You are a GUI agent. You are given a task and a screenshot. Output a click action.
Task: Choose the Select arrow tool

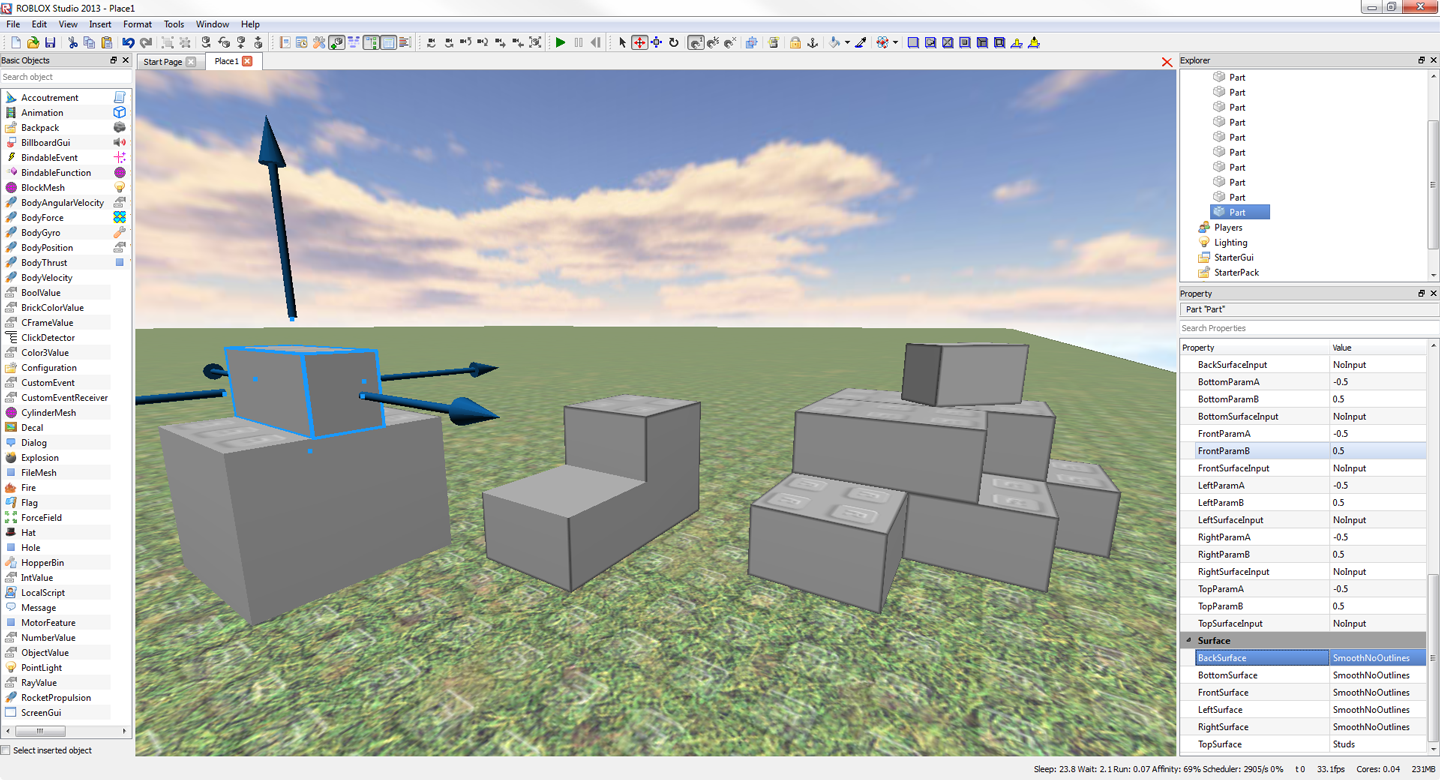(622, 43)
